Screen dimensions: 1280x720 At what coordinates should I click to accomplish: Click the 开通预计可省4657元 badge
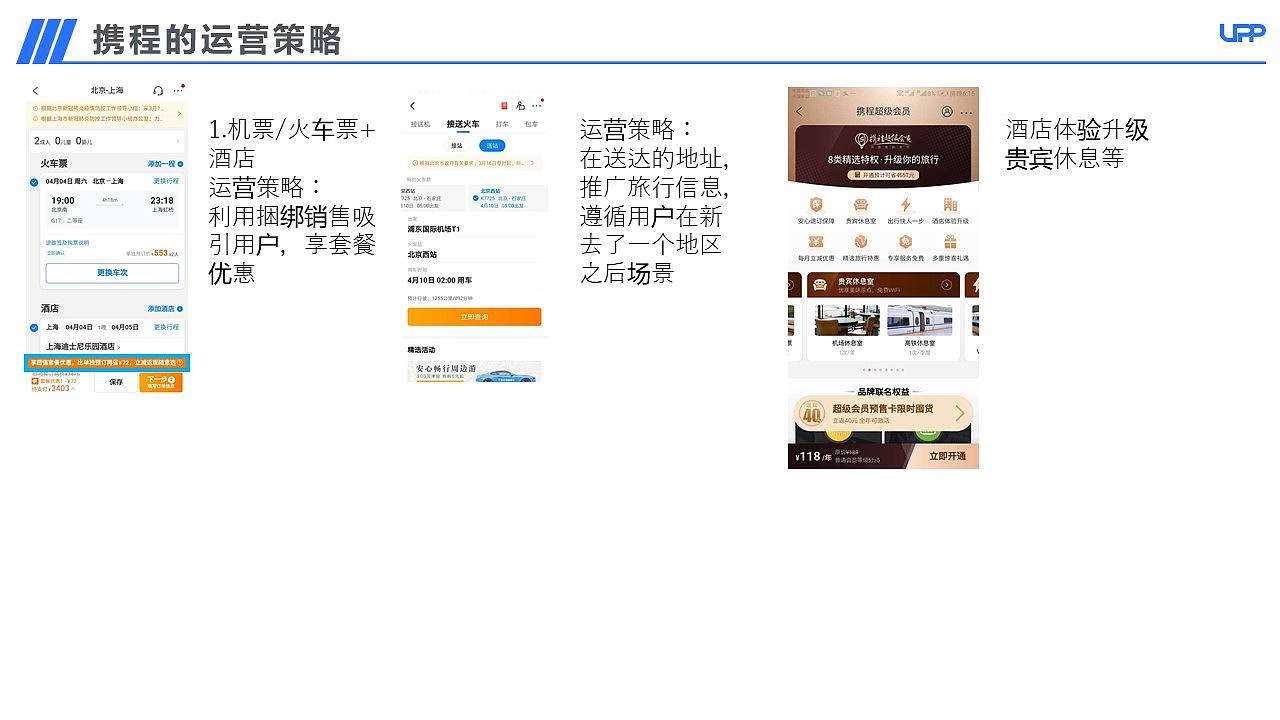tap(884, 175)
